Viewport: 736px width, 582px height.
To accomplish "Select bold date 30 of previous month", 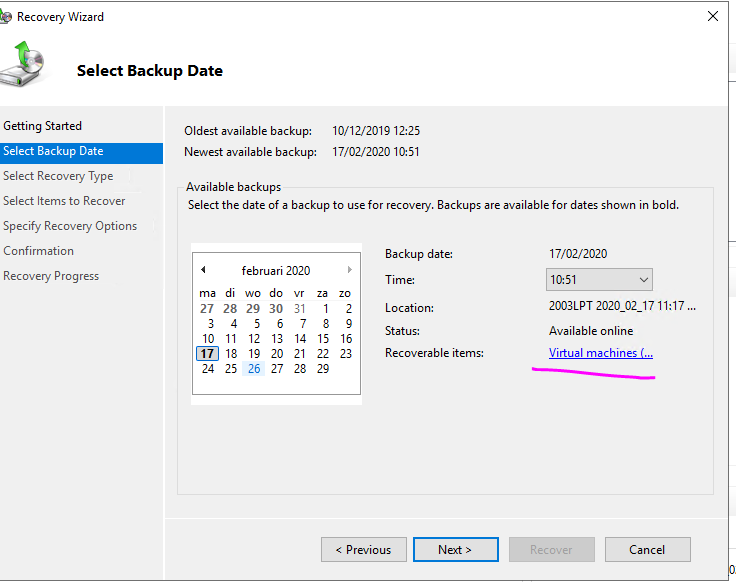I will pos(276,308).
